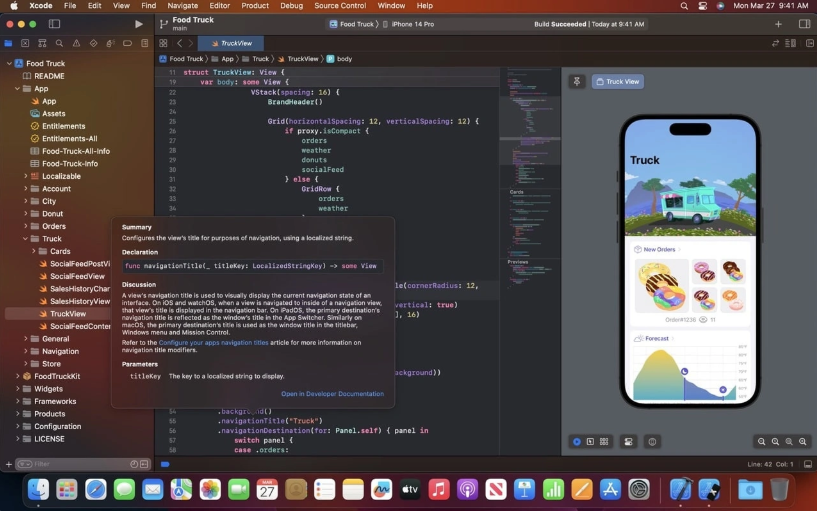Expand the Localizable group
Image resolution: width=817 pixels, height=512 pixels.
click(26, 176)
